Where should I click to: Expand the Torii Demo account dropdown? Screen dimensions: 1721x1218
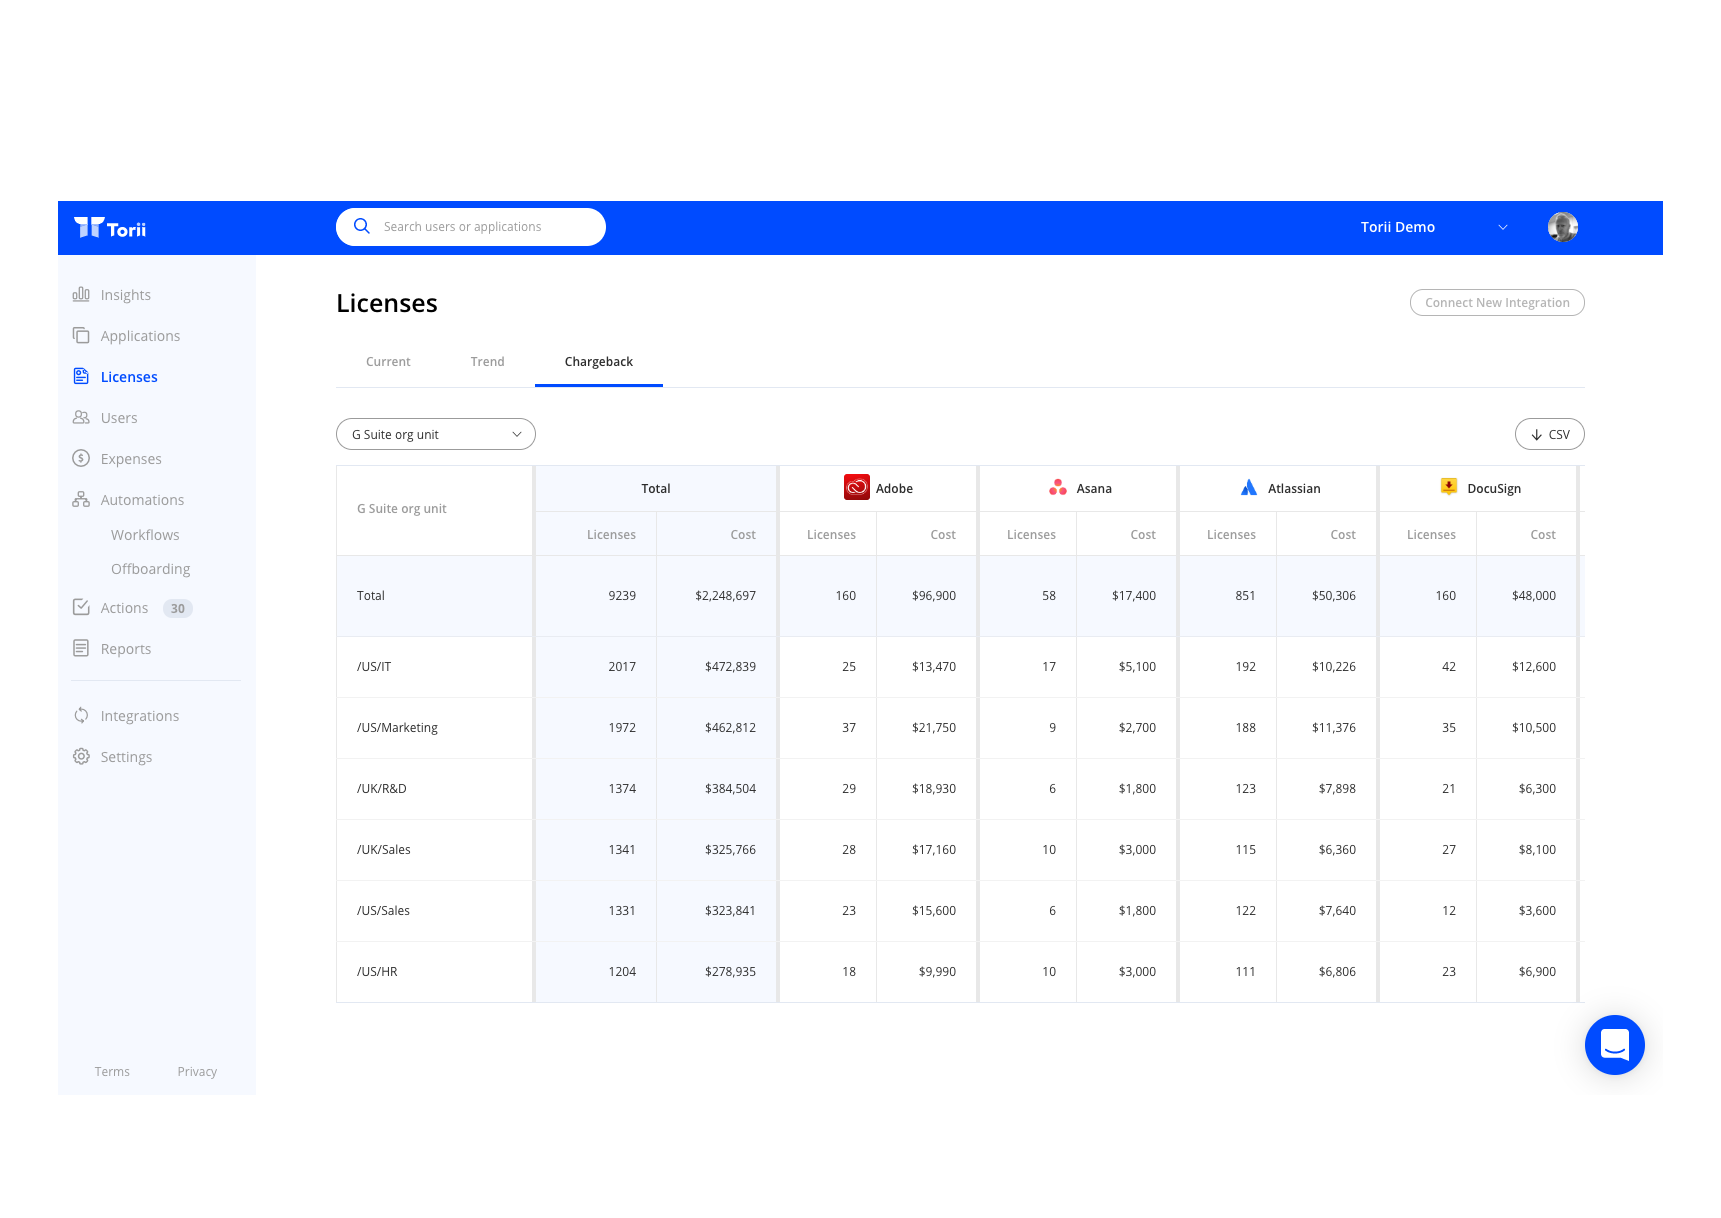pos(1434,227)
